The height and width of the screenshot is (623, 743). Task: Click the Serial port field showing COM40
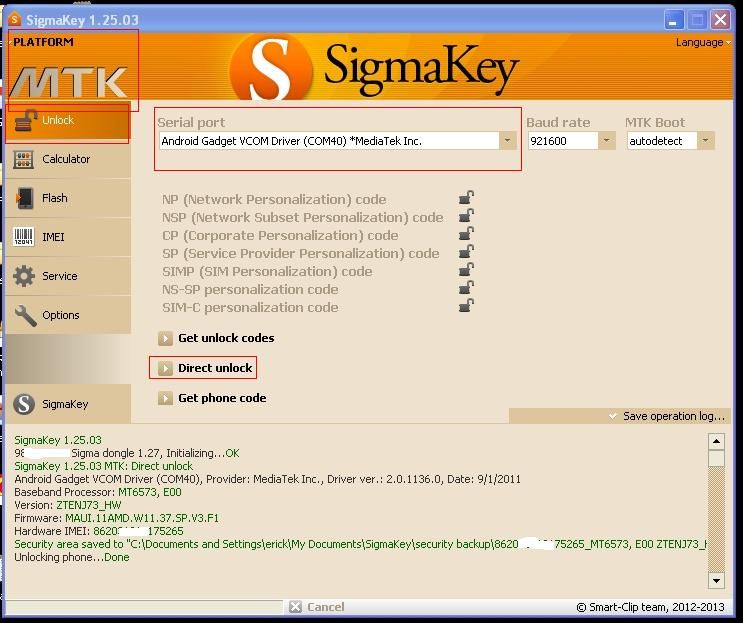click(x=329, y=141)
